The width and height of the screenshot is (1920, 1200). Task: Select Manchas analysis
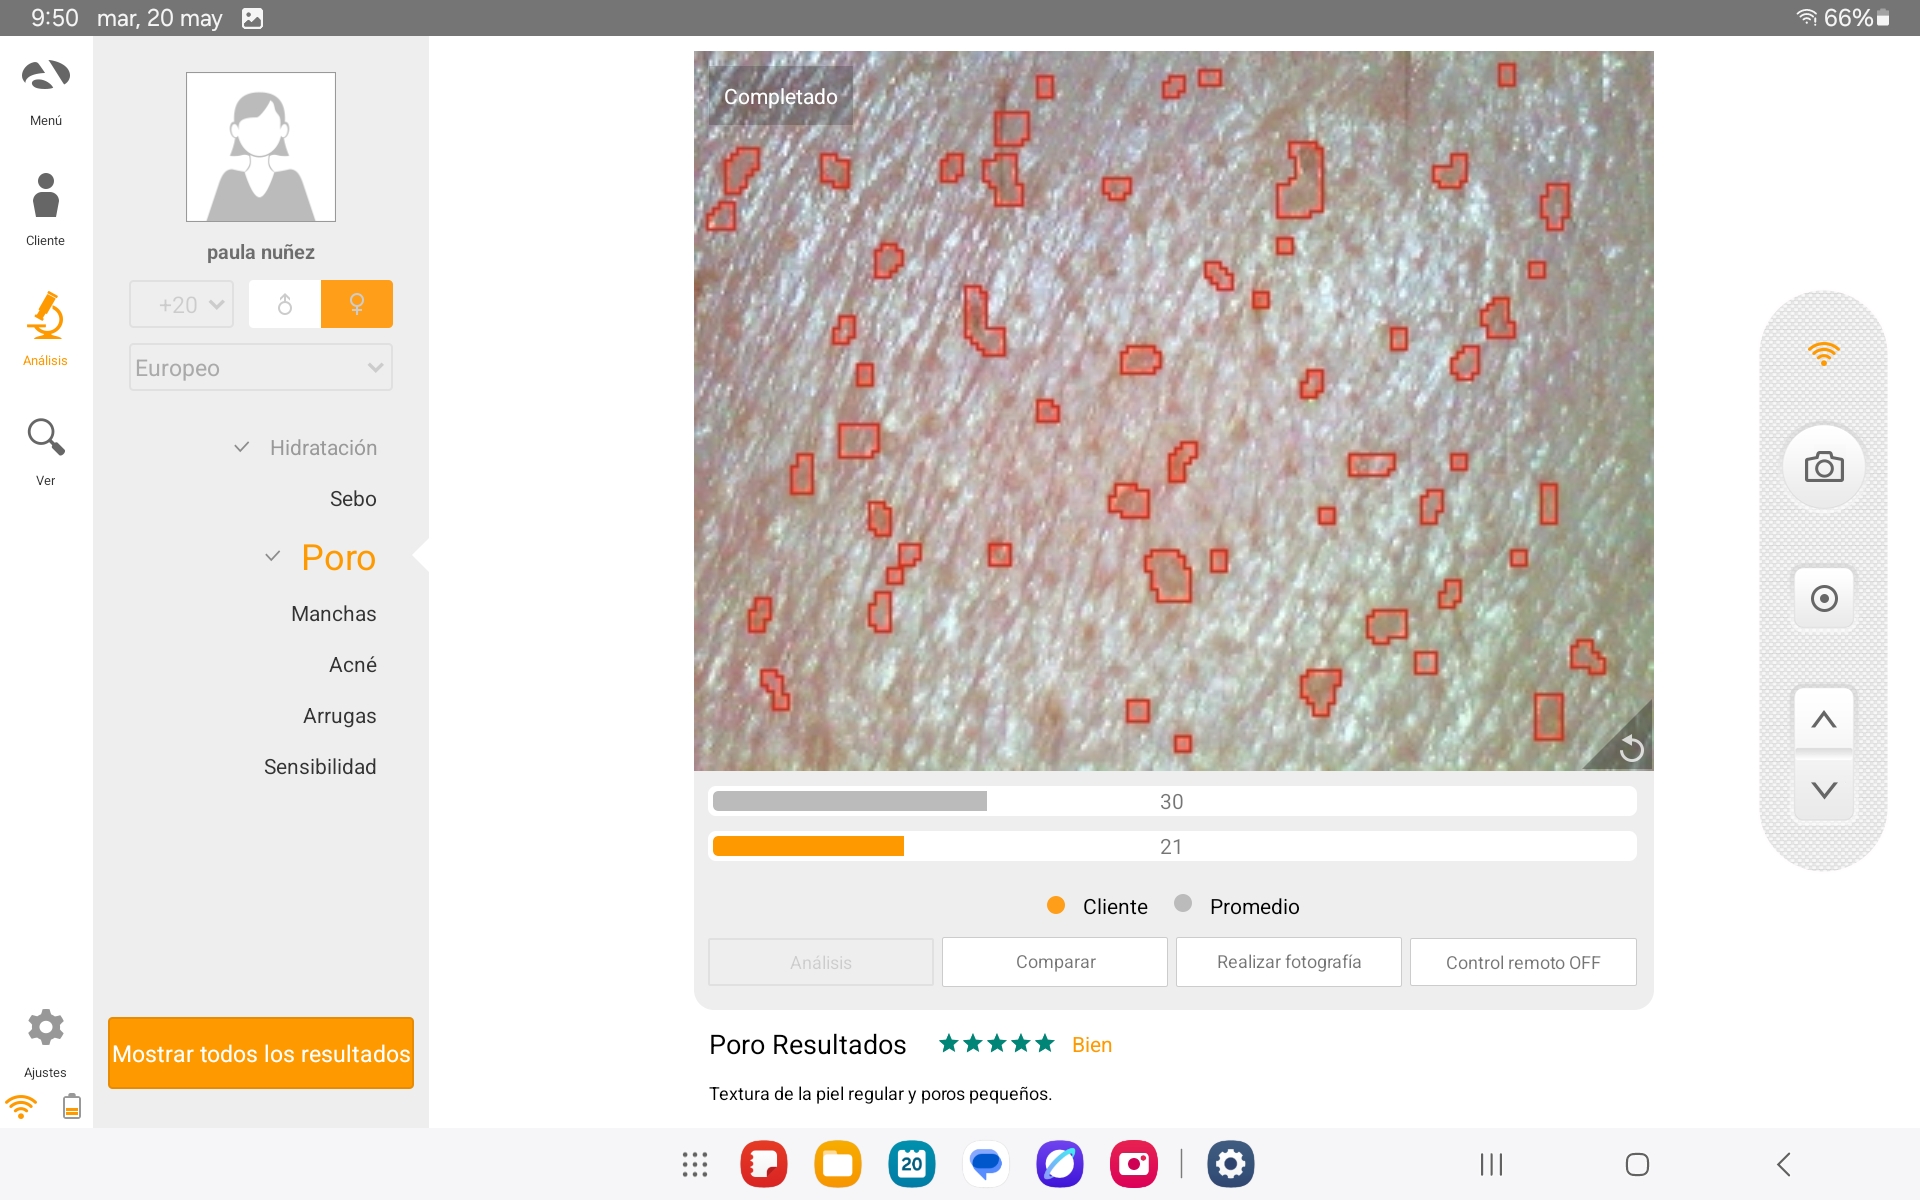[333, 613]
